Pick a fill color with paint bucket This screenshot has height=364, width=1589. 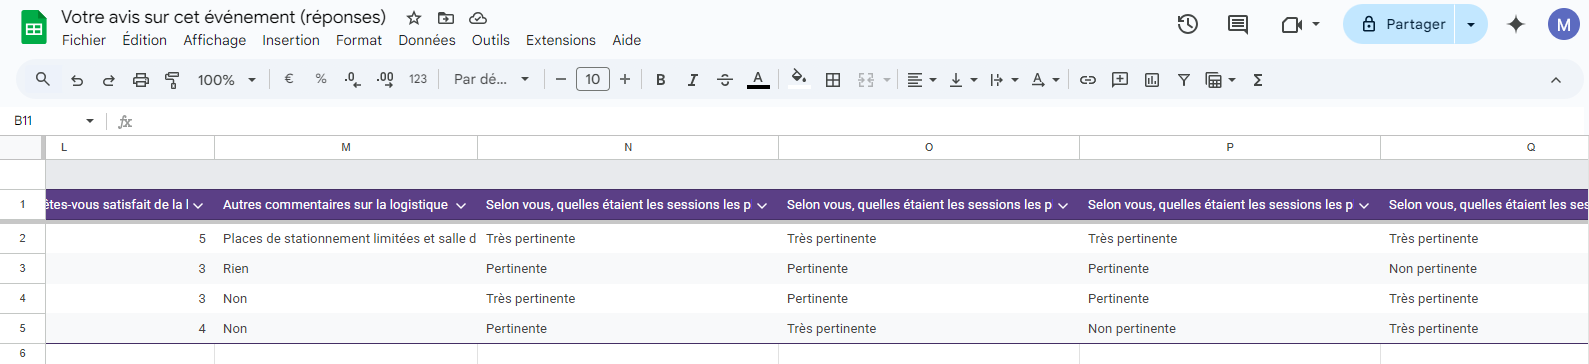(798, 79)
